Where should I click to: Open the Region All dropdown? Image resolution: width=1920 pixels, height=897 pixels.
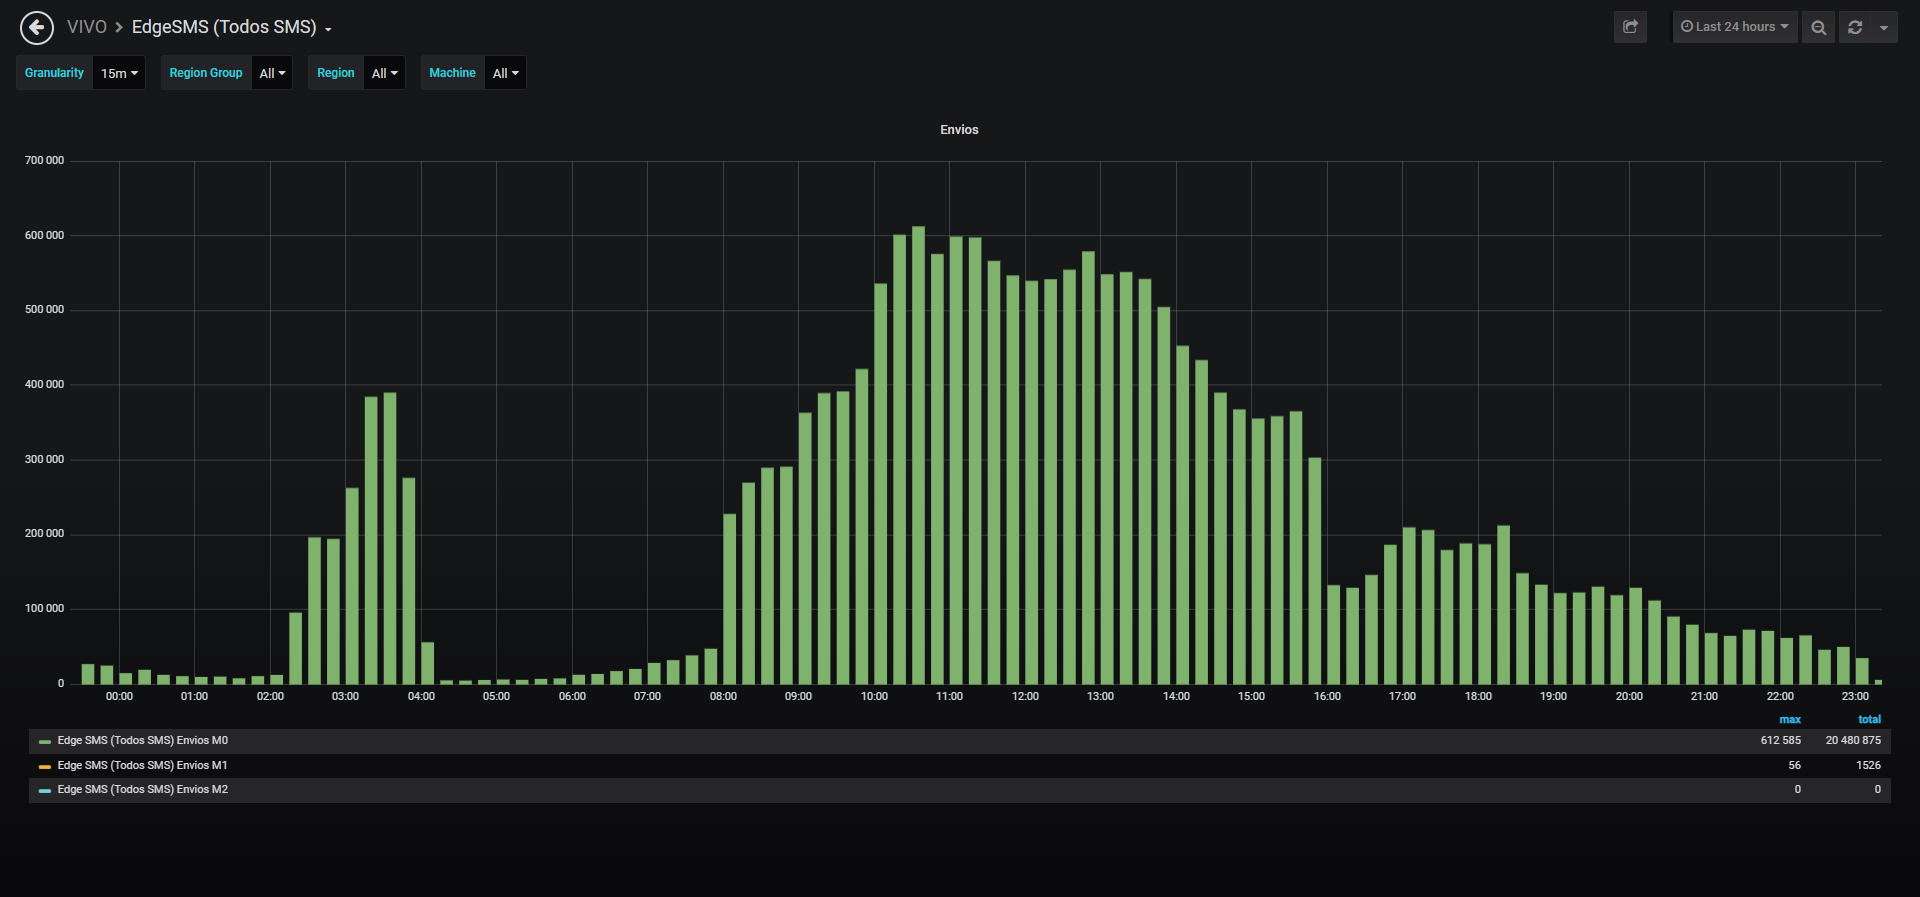point(384,73)
